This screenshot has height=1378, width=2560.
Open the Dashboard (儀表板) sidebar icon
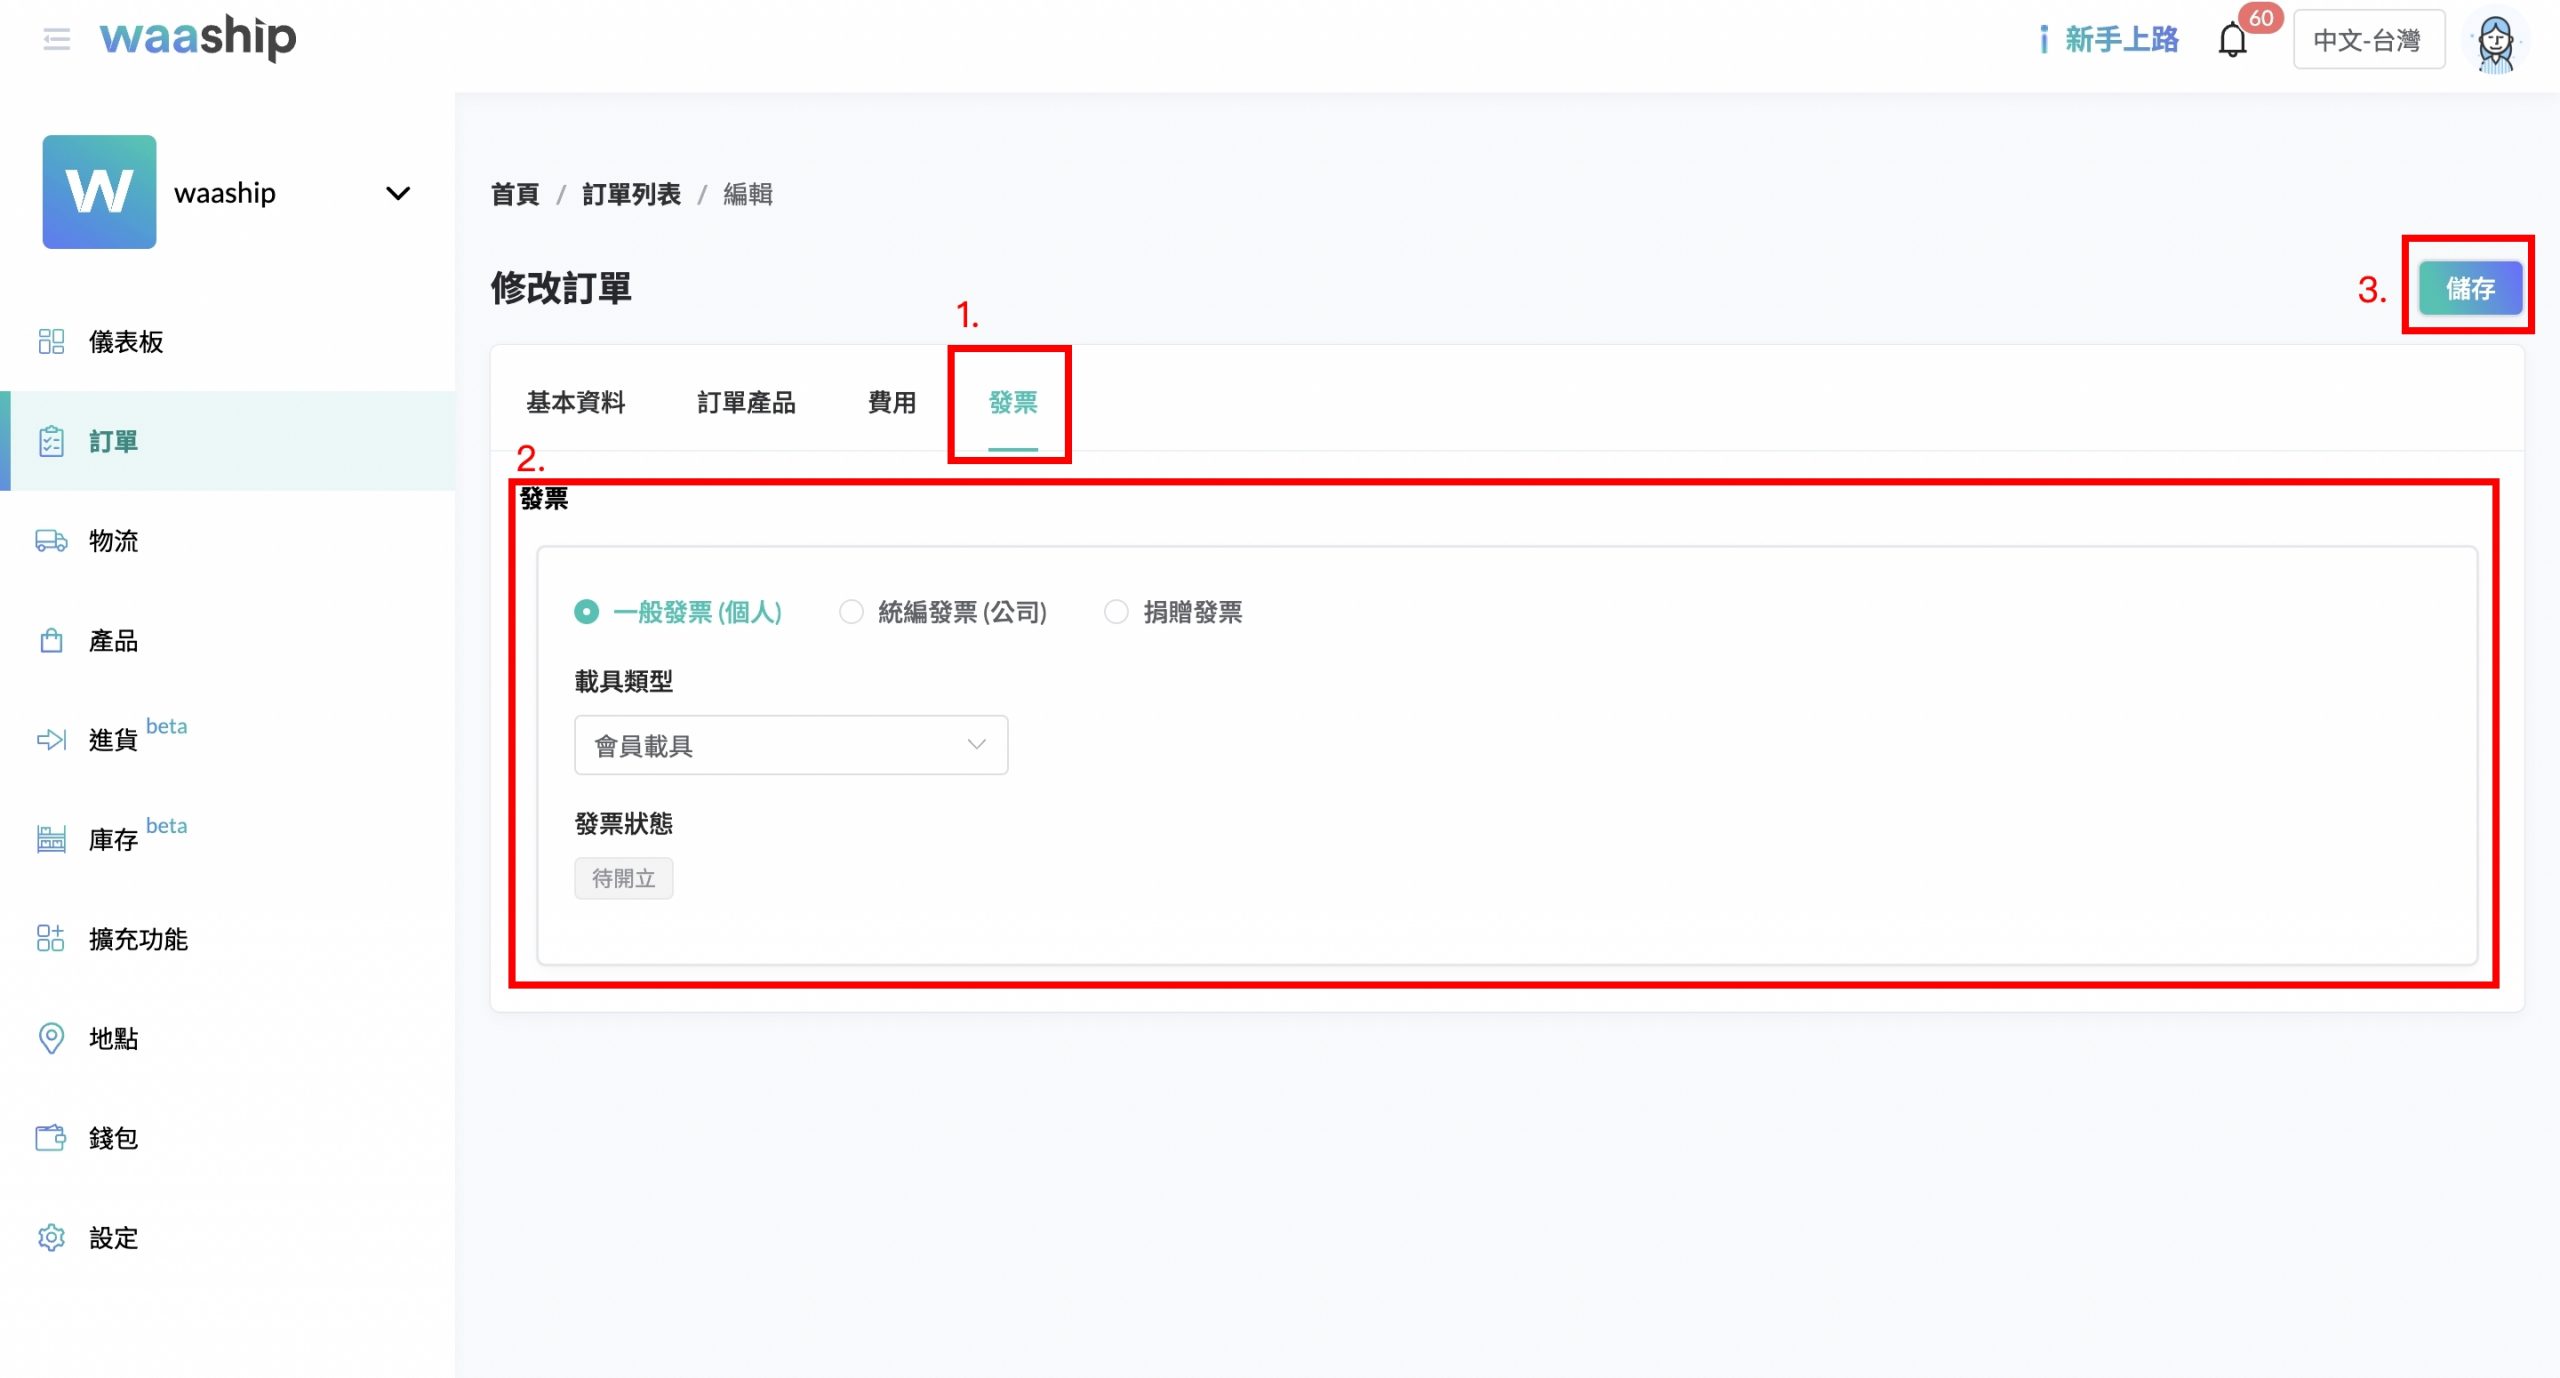51,342
